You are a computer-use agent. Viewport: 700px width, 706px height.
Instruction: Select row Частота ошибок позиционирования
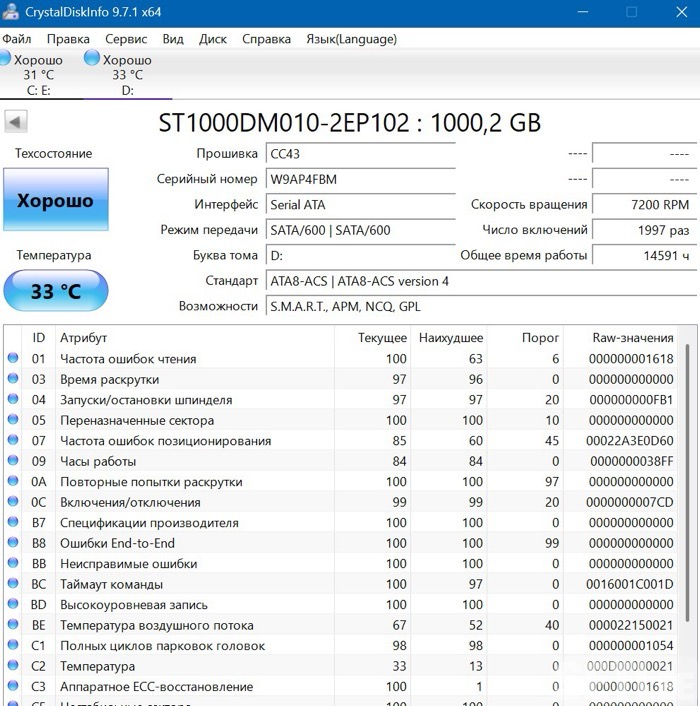tap(341, 440)
